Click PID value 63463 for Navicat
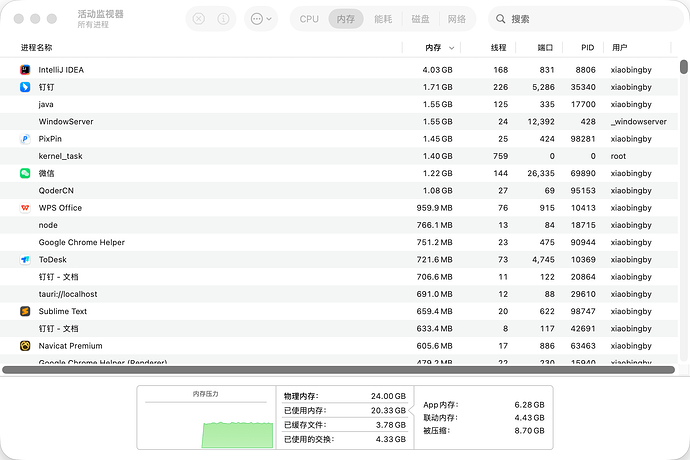Screen dimensions: 690x460 pyautogui.click(x=583, y=346)
